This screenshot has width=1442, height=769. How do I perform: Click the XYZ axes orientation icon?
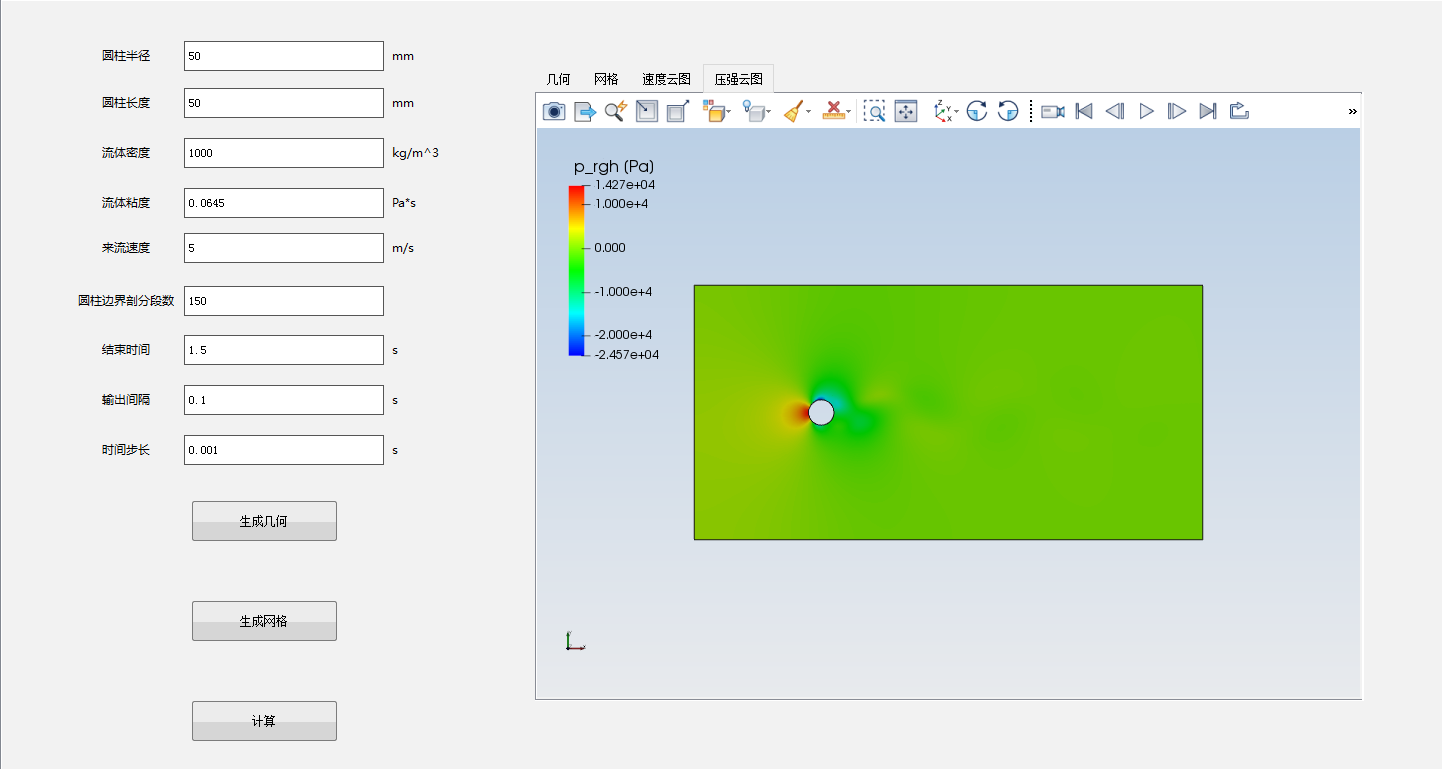(x=942, y=111)
